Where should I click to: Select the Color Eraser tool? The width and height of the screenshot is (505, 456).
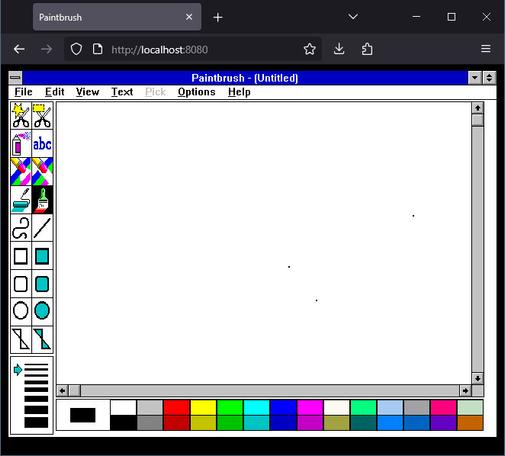pyautogui.click(x=21, y=172)
